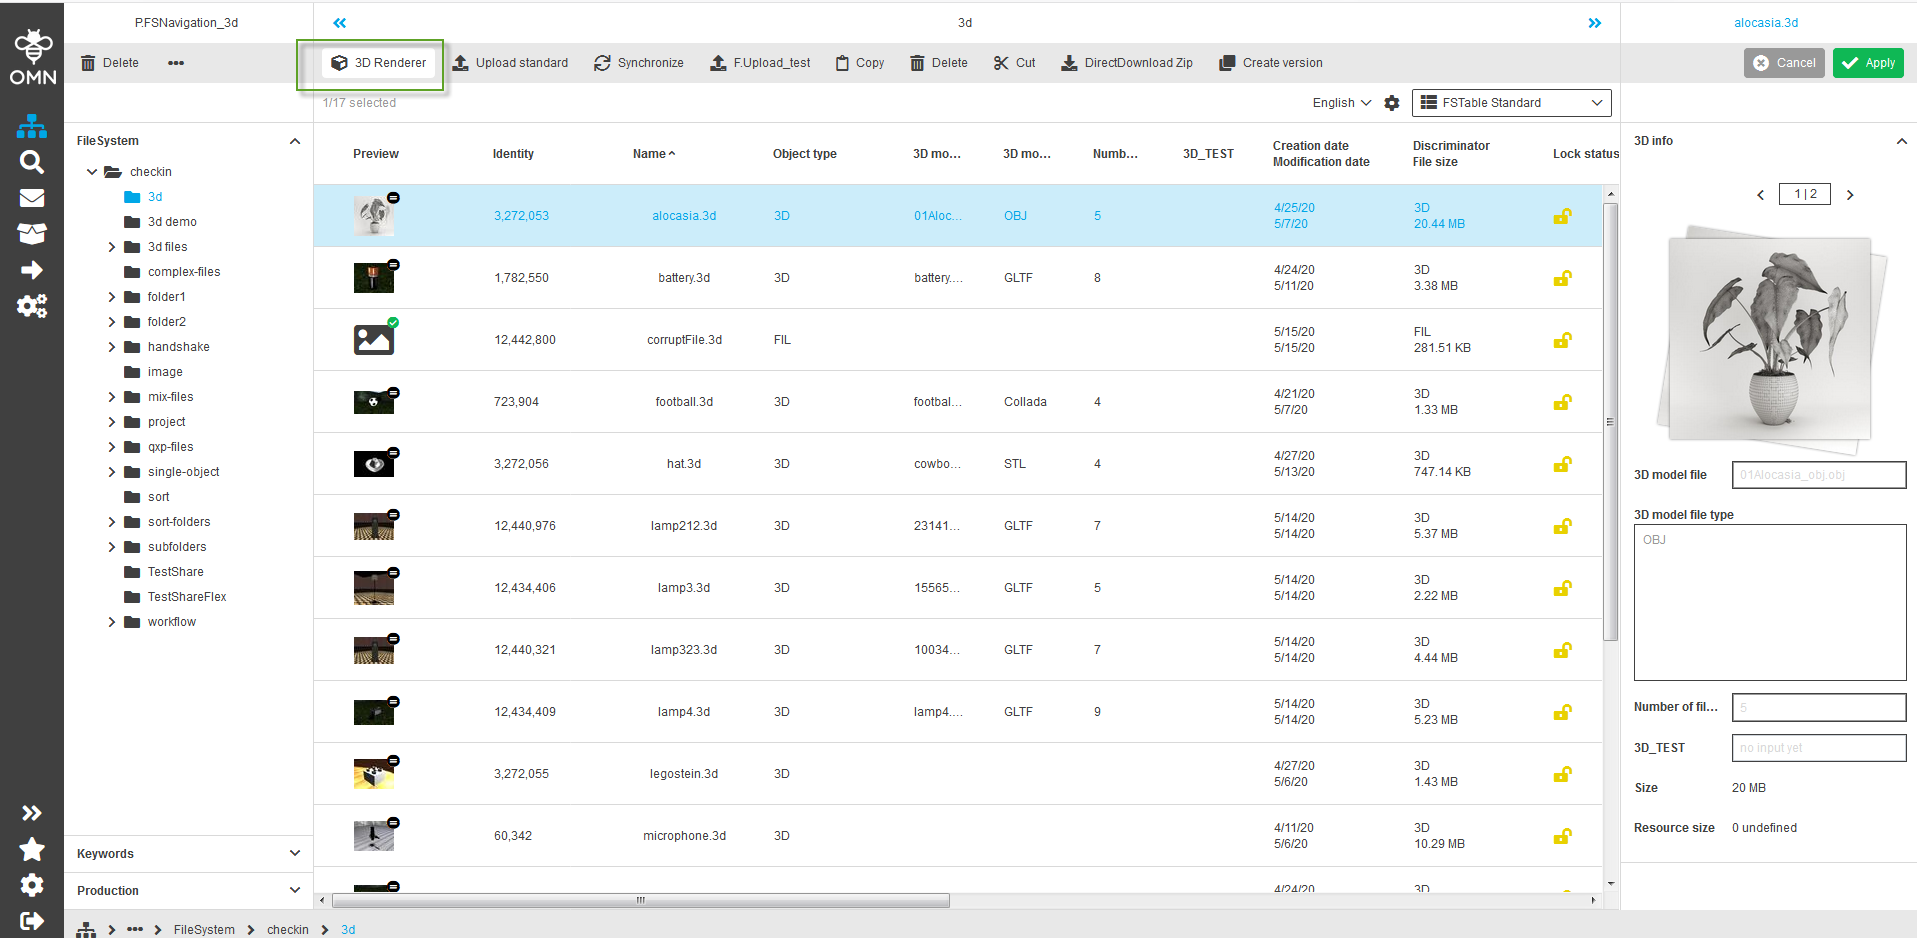Expand the 3d files folder

(112, 247)
